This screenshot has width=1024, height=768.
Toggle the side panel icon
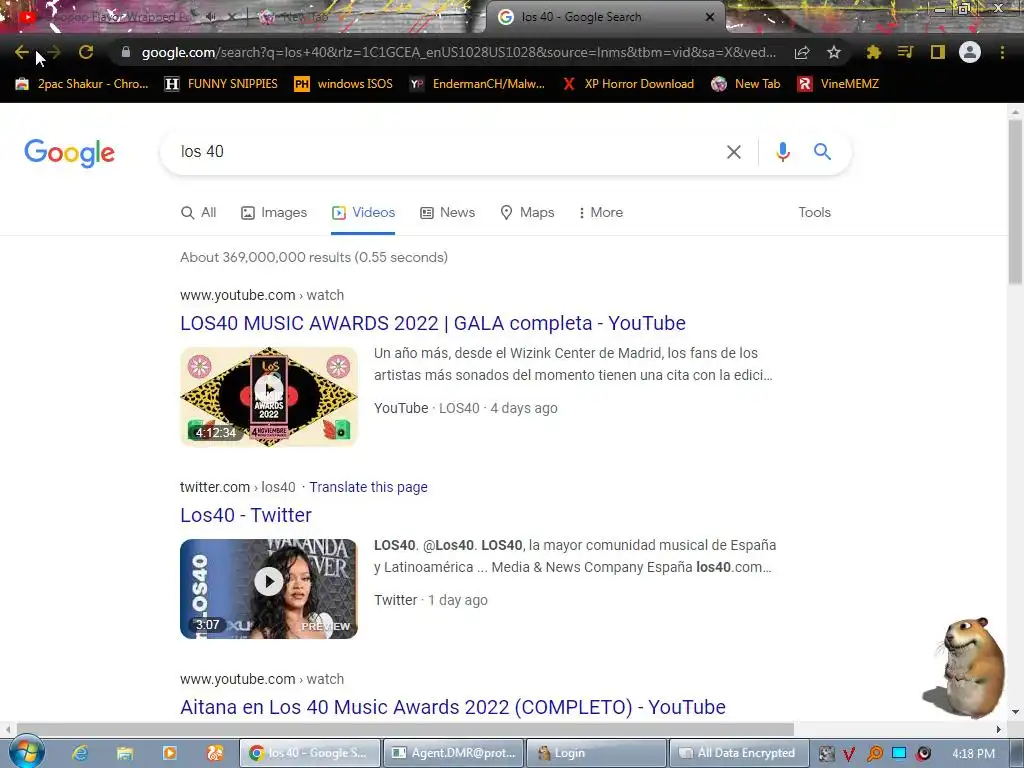[938, 52]
